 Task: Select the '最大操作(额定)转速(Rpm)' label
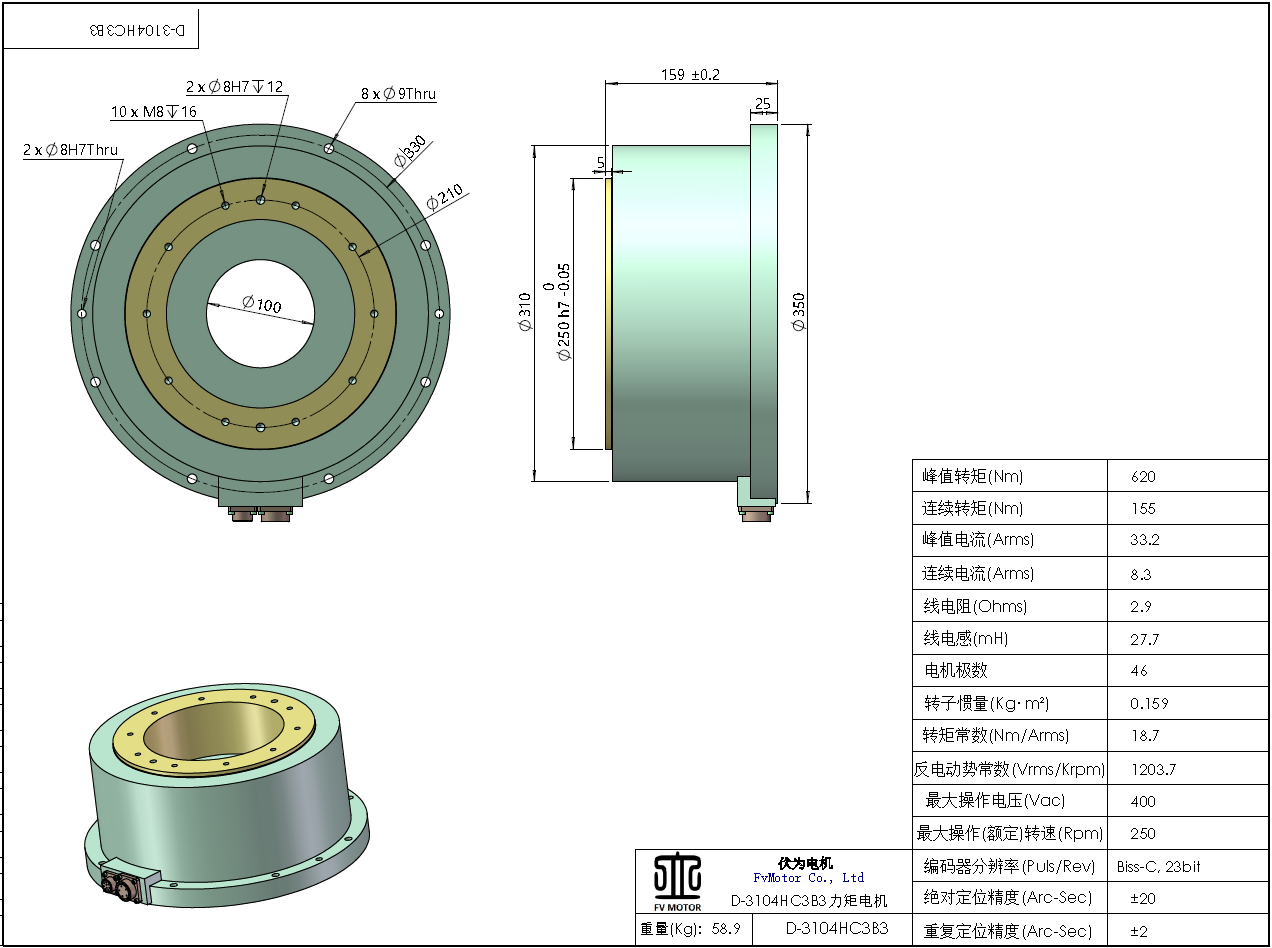pos(1010,833)
